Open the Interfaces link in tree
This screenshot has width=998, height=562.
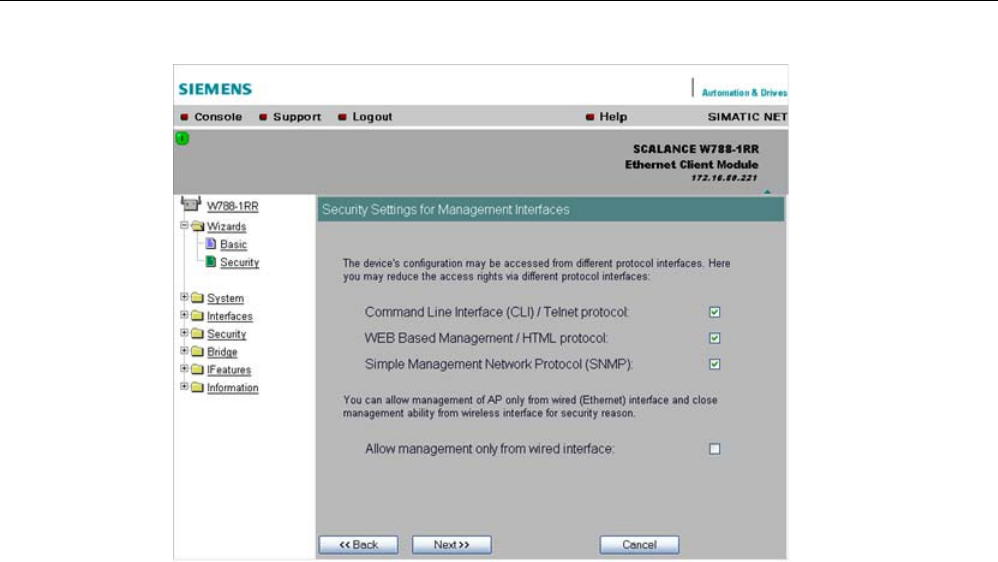point(230,316)
